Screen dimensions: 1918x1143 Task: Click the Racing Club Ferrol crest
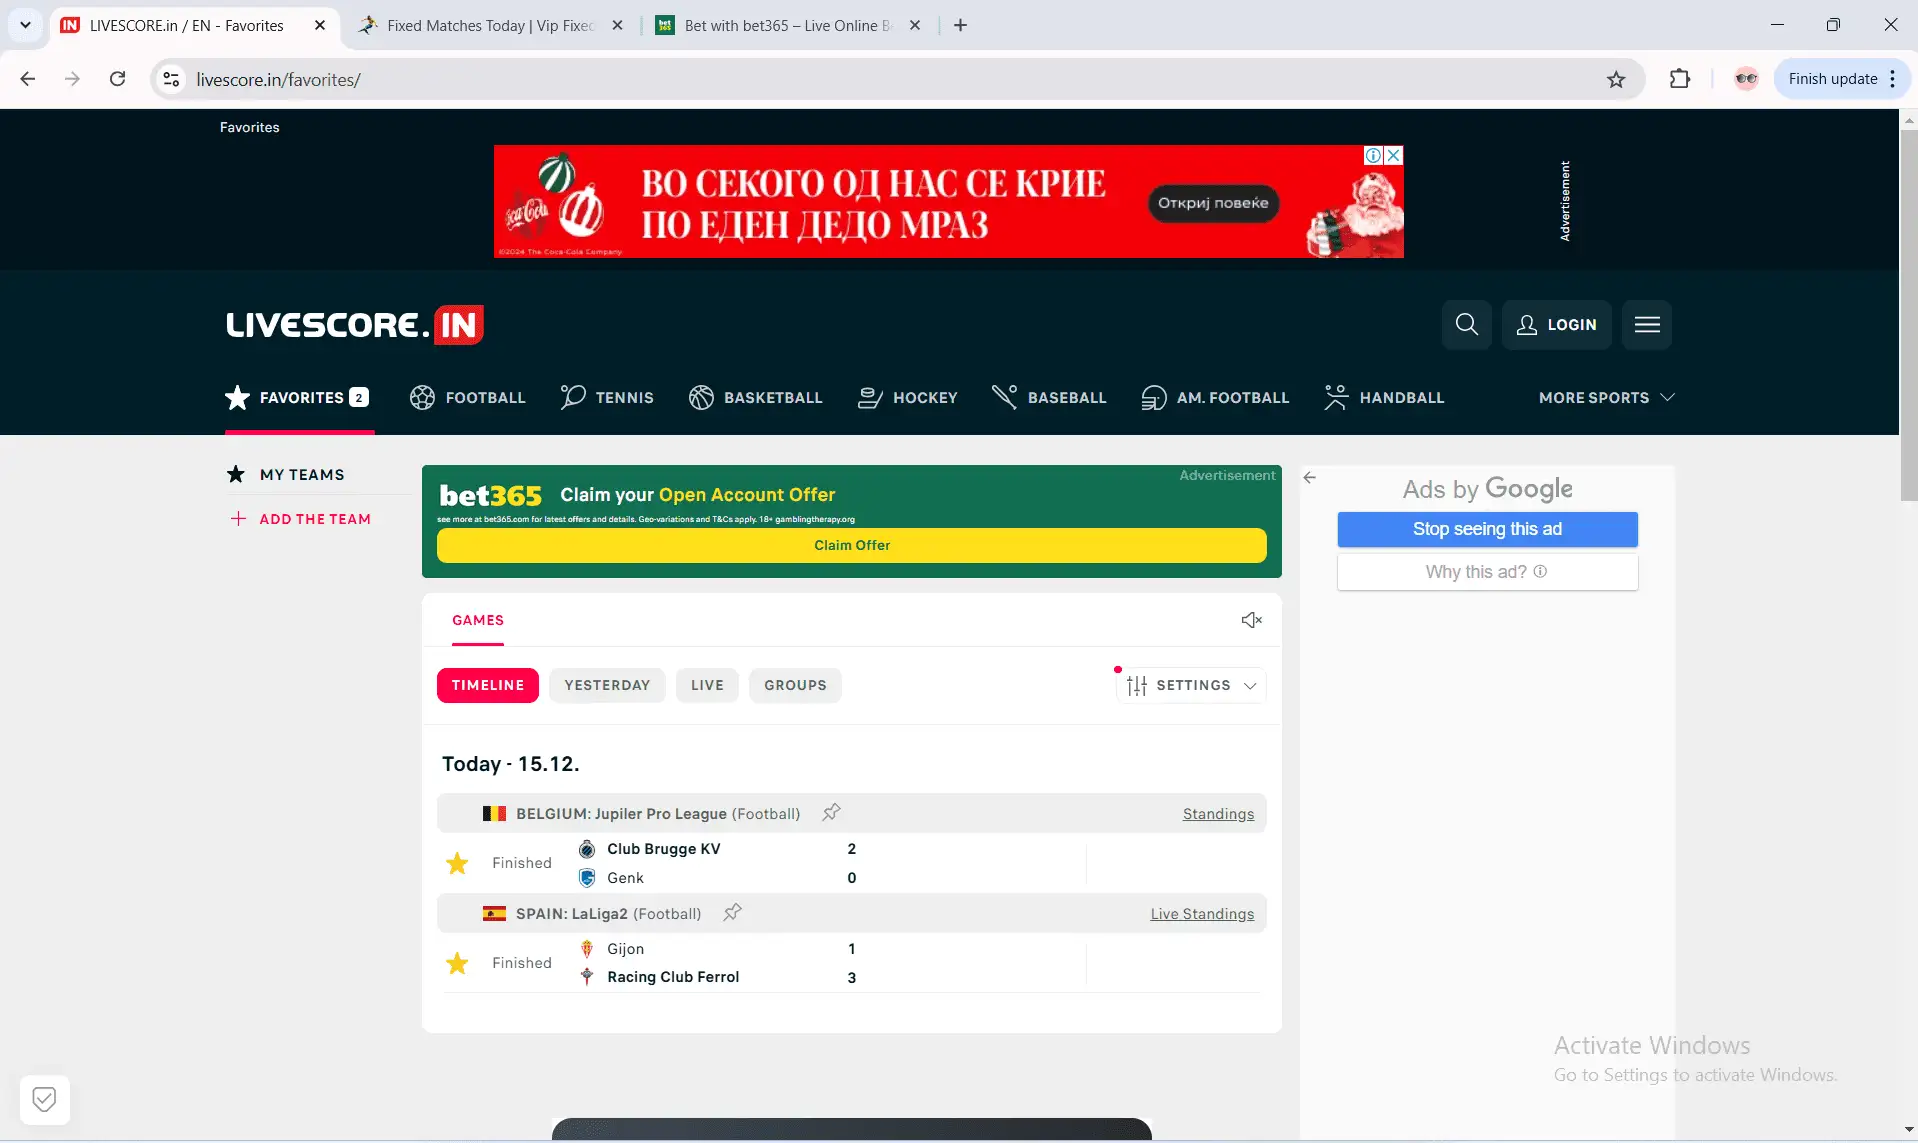(x=587, y=977)
